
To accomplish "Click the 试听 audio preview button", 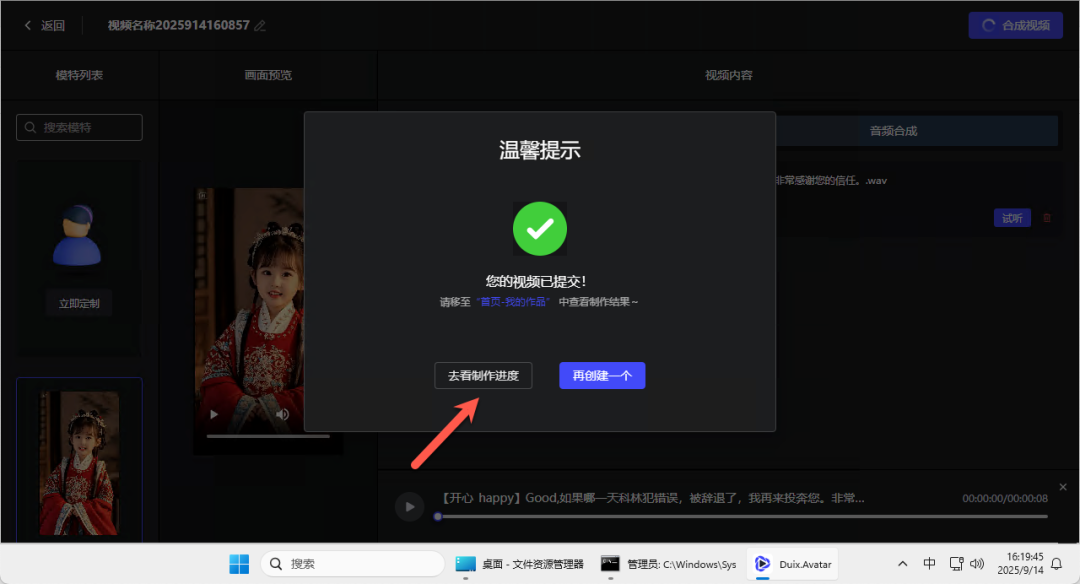I will tap(1011, 218).
